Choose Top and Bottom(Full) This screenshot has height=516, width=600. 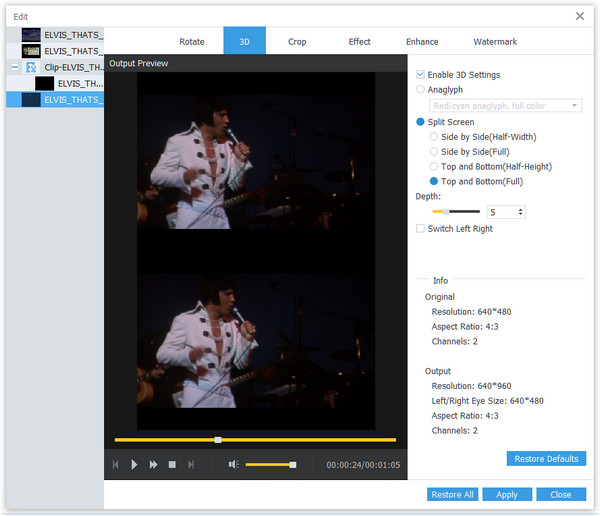[434, 181]
